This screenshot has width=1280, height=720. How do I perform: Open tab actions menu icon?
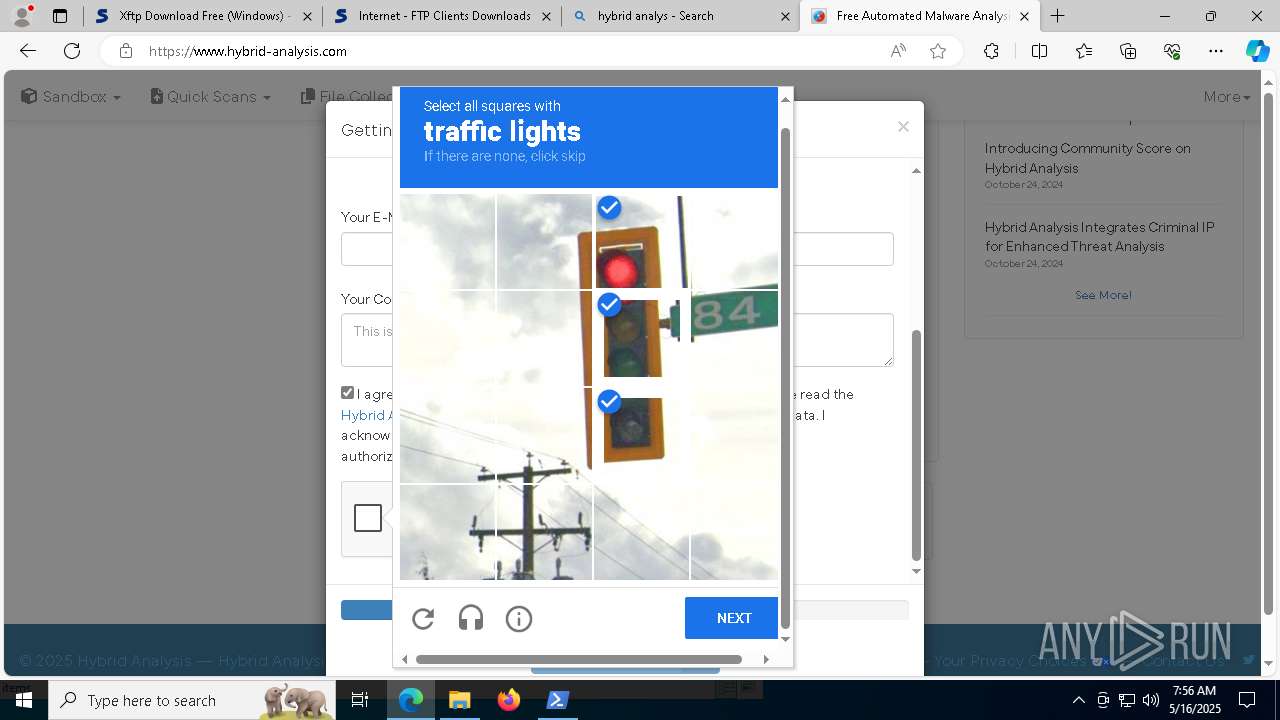60,16
